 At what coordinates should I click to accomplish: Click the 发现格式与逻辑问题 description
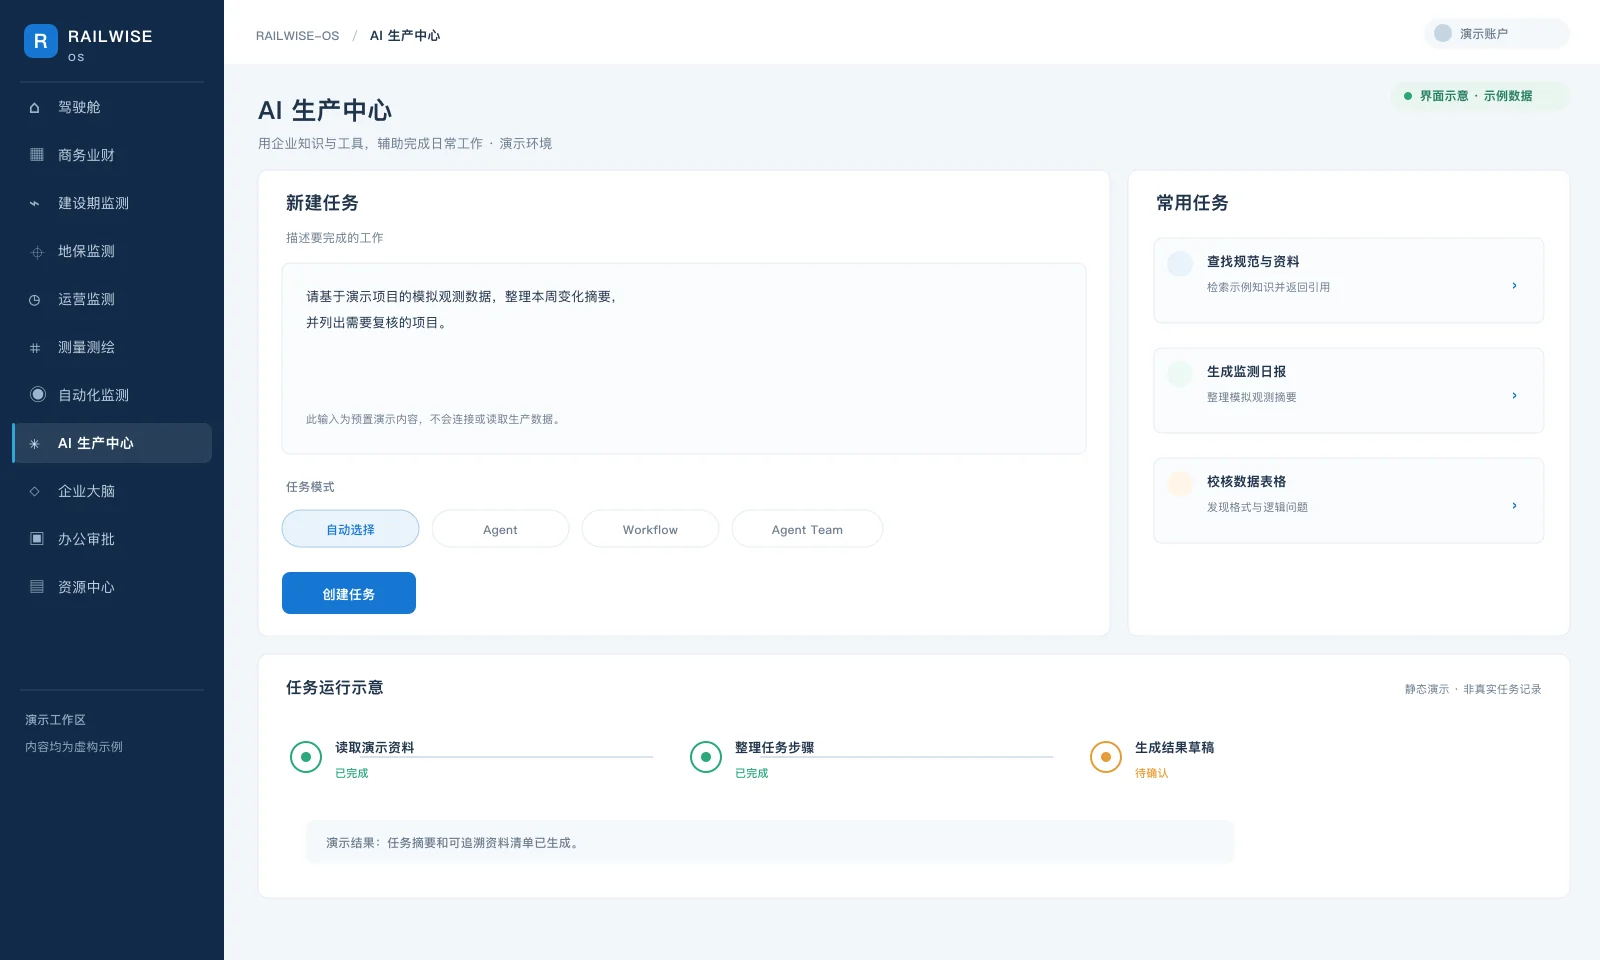(1257, 507)
